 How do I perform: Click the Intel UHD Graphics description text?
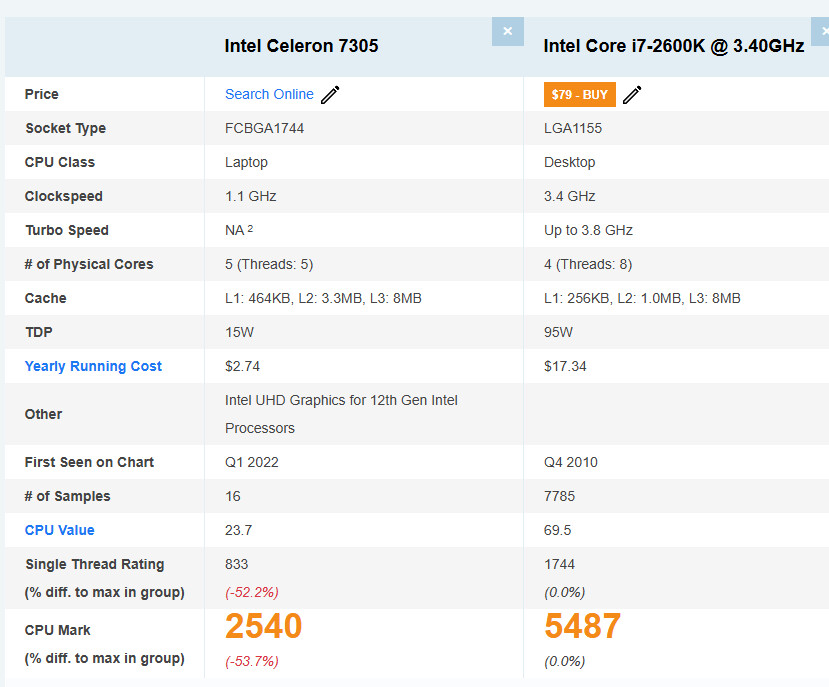(341, 400)
